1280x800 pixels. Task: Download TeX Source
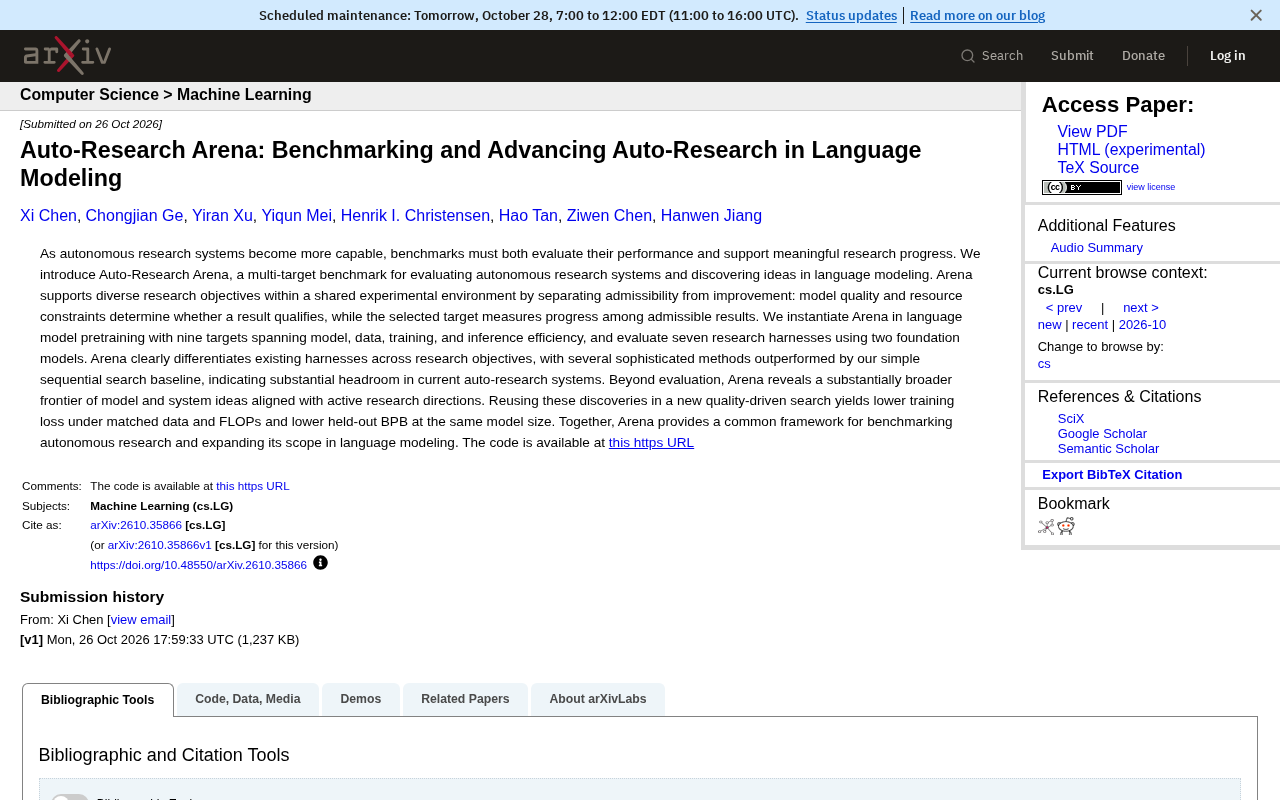pyautogui.click(x=1098, y=168)
